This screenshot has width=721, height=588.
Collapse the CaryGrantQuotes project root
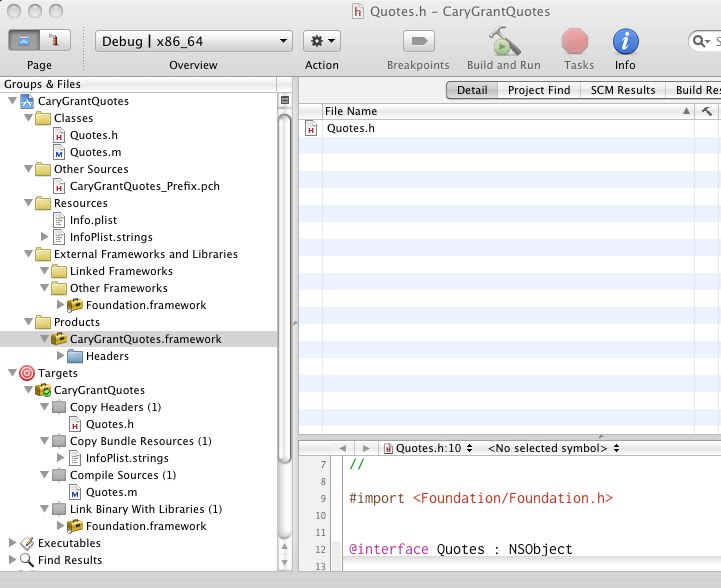coord(12,100)
